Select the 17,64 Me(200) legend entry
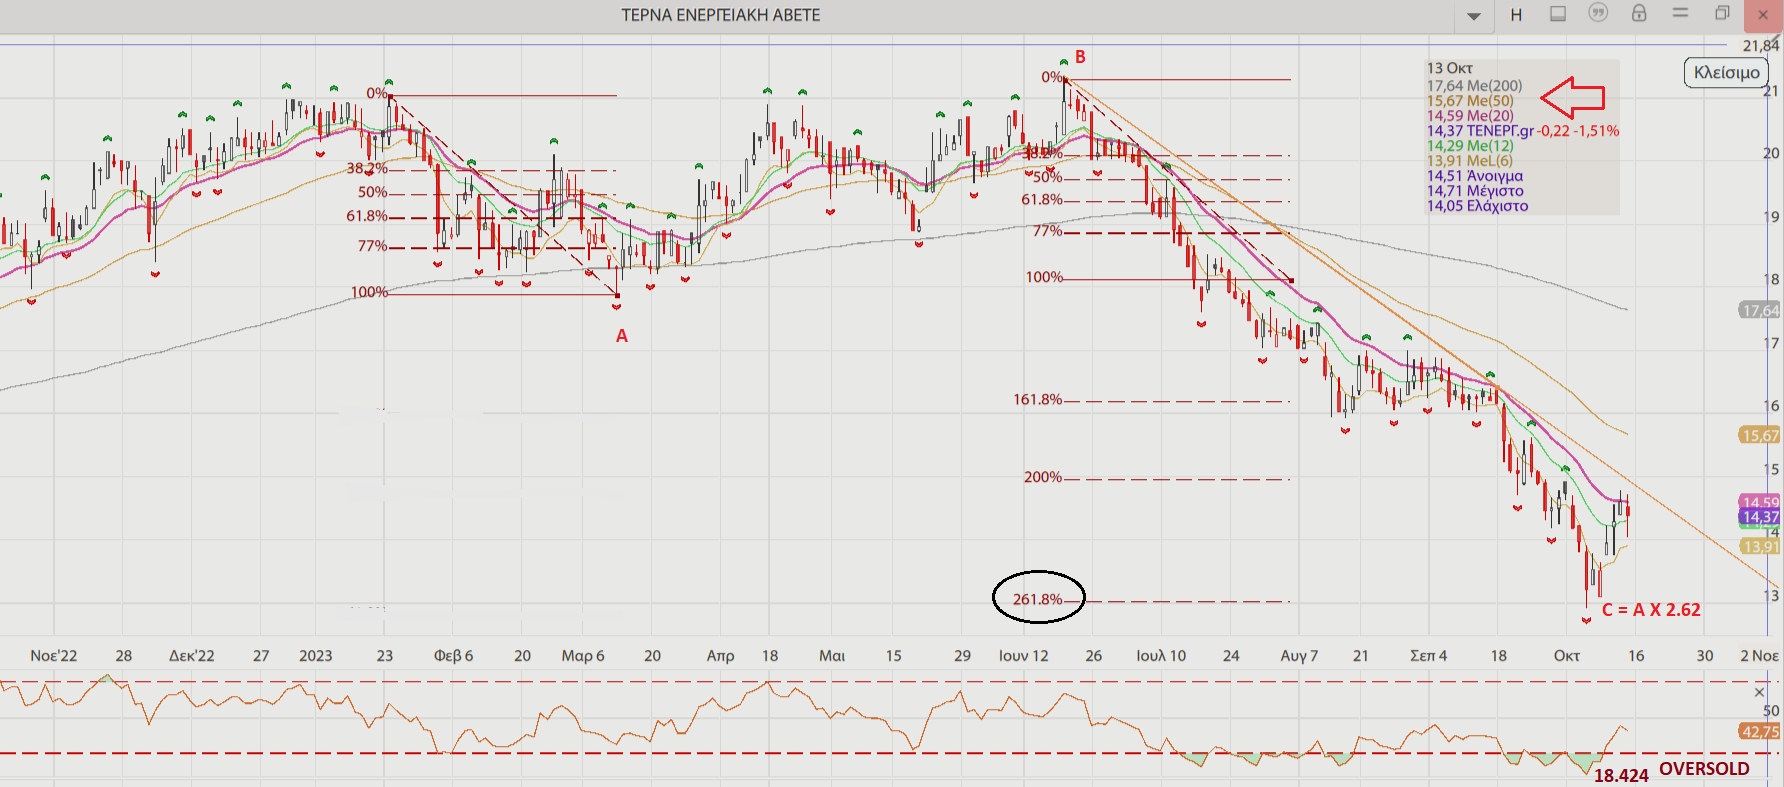The height and width of the screenshot is (787, 1784). click(1474, 86)
